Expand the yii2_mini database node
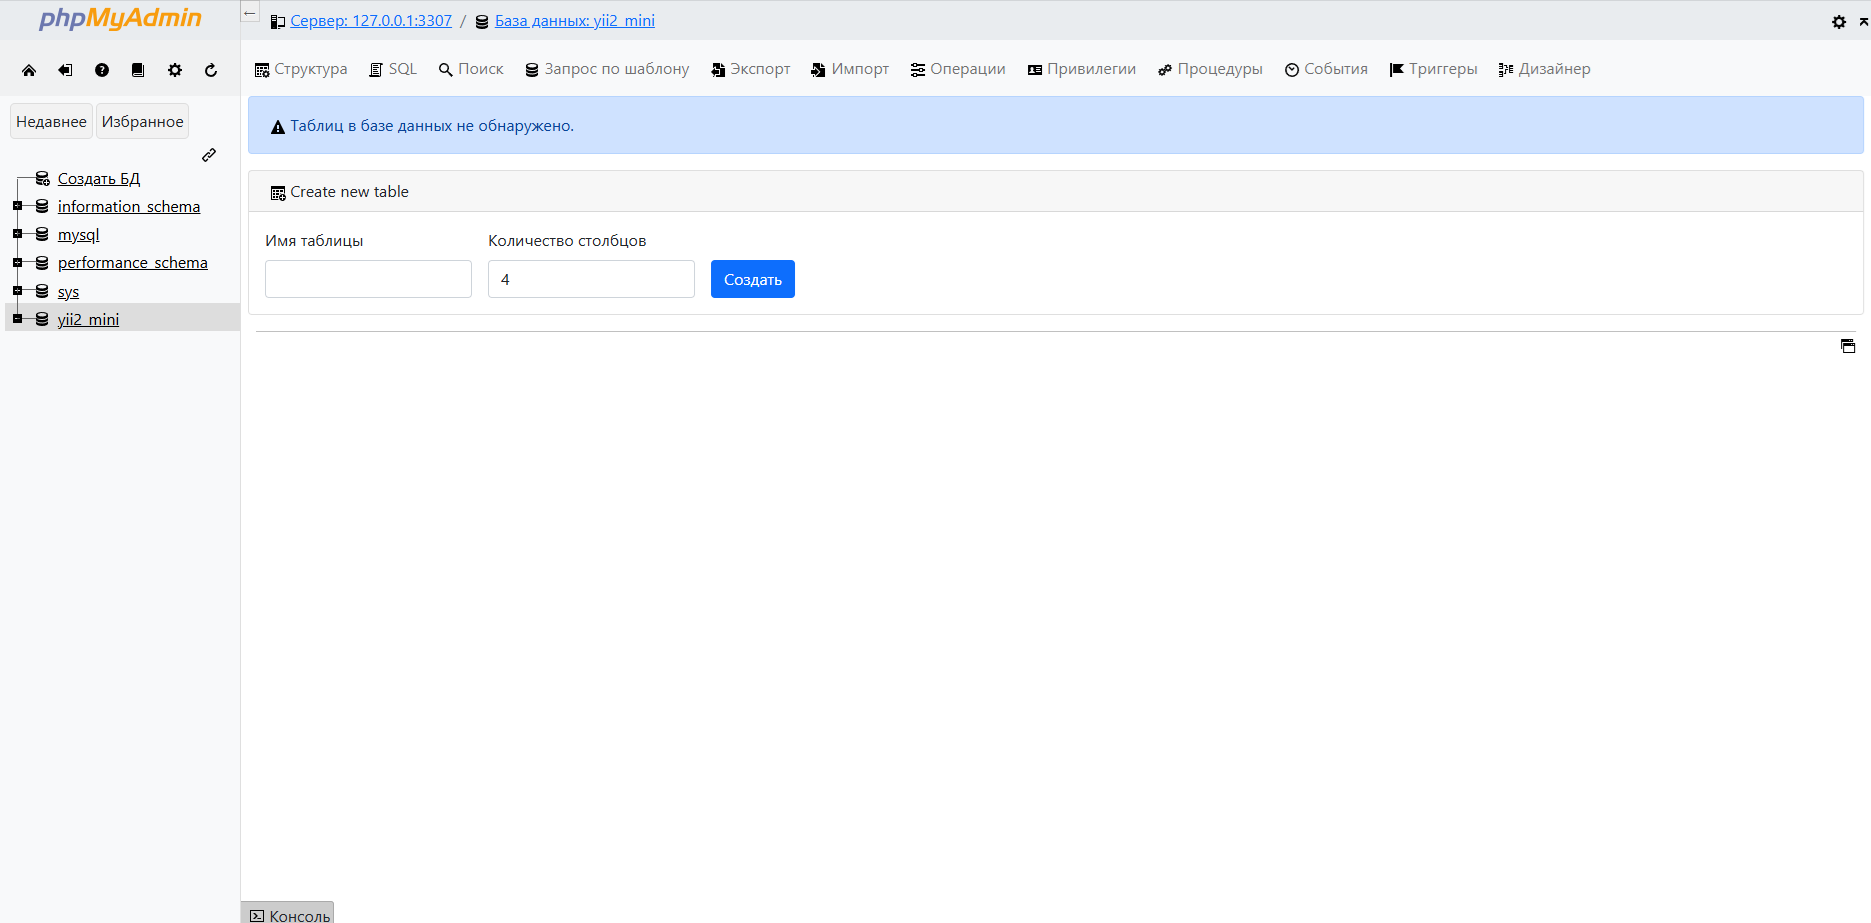The width and height of the screenshot is (1871, 923). 17,319
